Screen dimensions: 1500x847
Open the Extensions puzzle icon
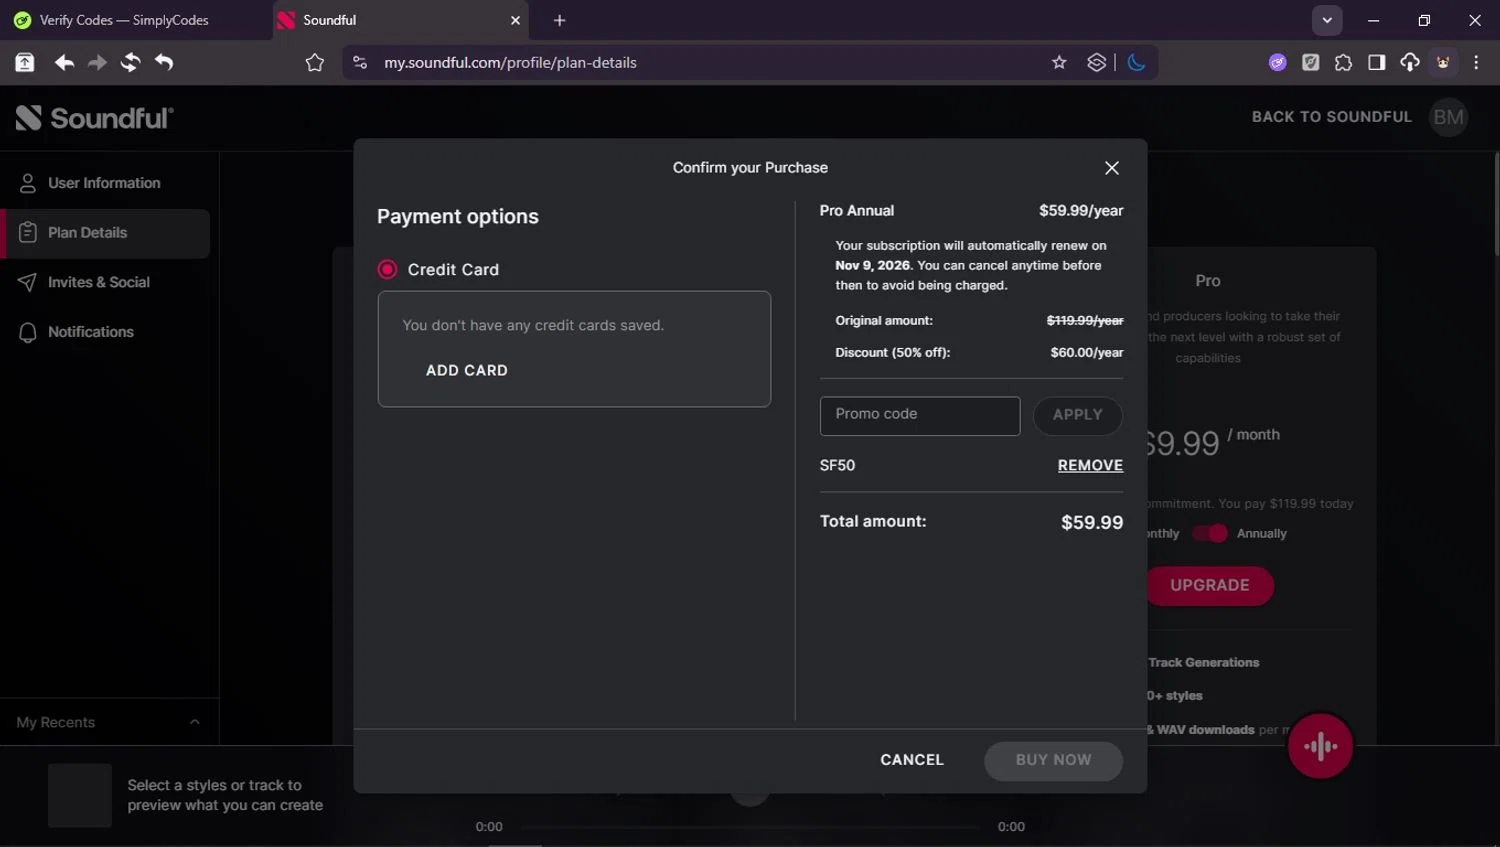point(1343,63)
